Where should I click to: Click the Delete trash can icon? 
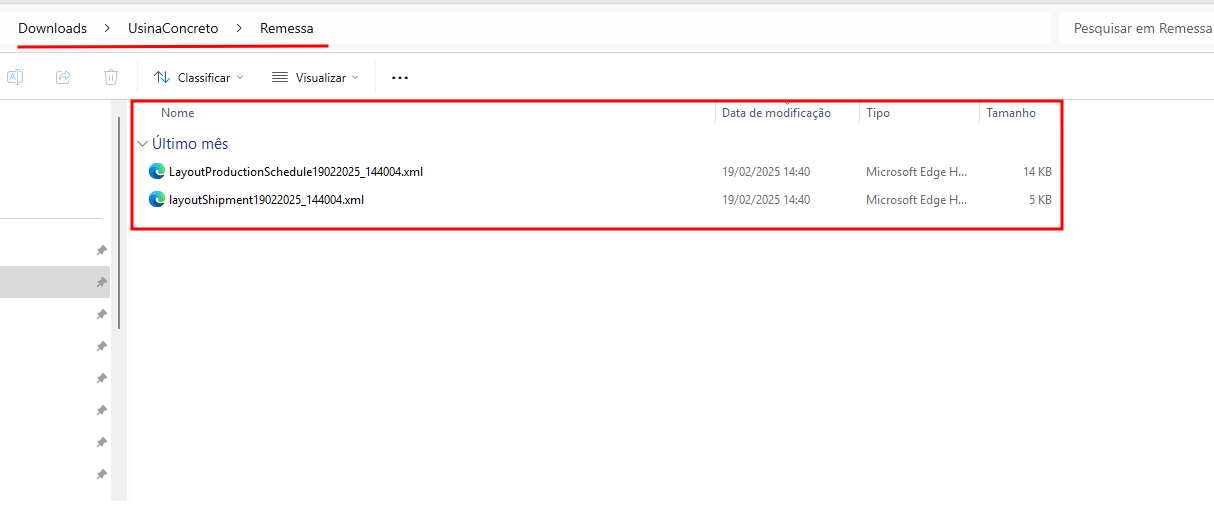click(x=111, y=77)
